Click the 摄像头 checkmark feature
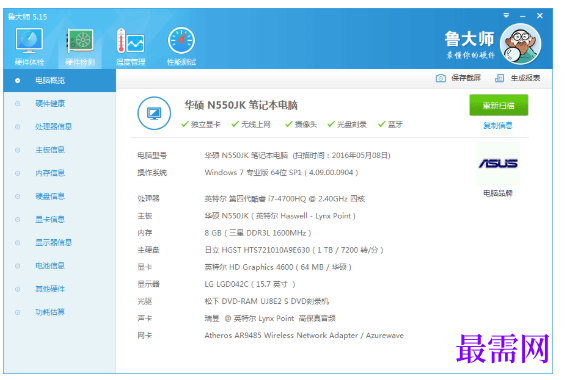 (x=301, y=125)
